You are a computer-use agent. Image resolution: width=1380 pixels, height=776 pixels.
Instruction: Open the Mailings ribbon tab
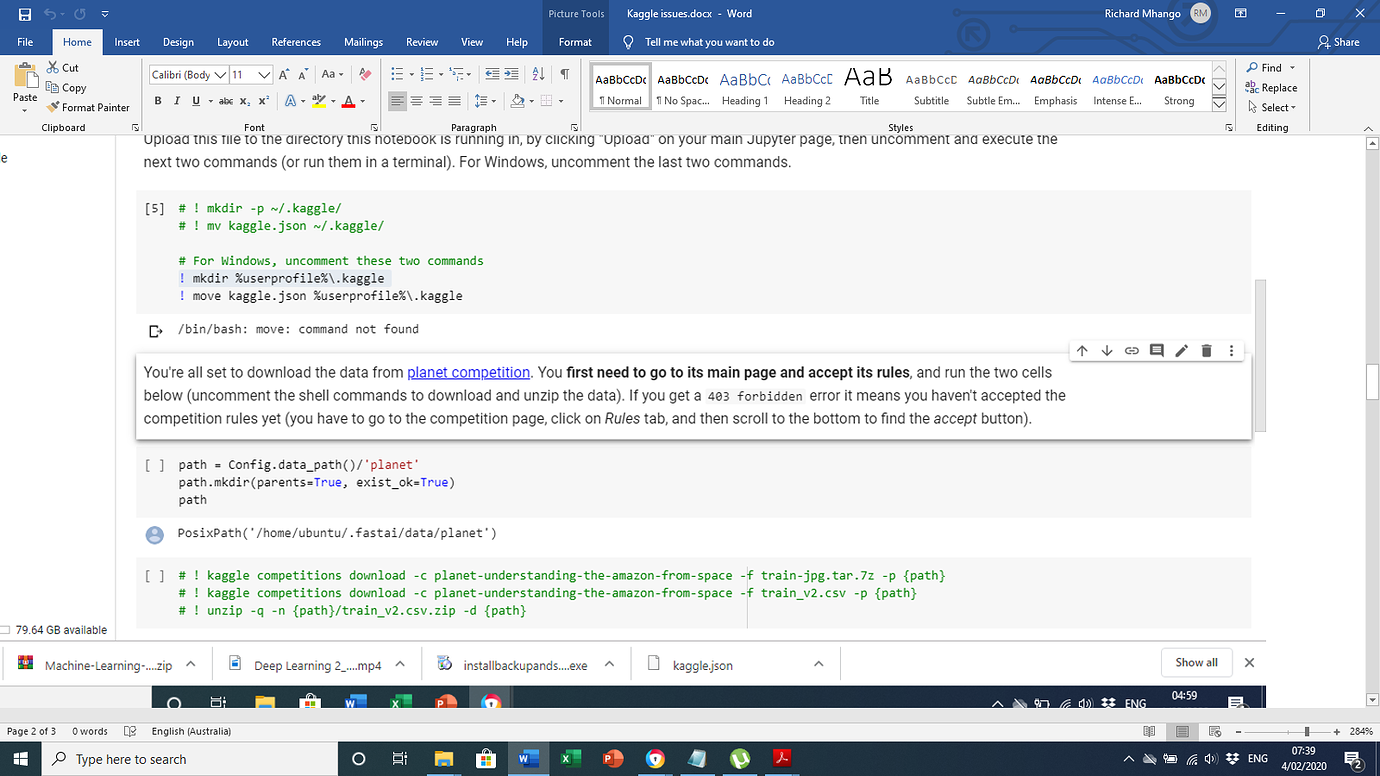tap(362, 42)
